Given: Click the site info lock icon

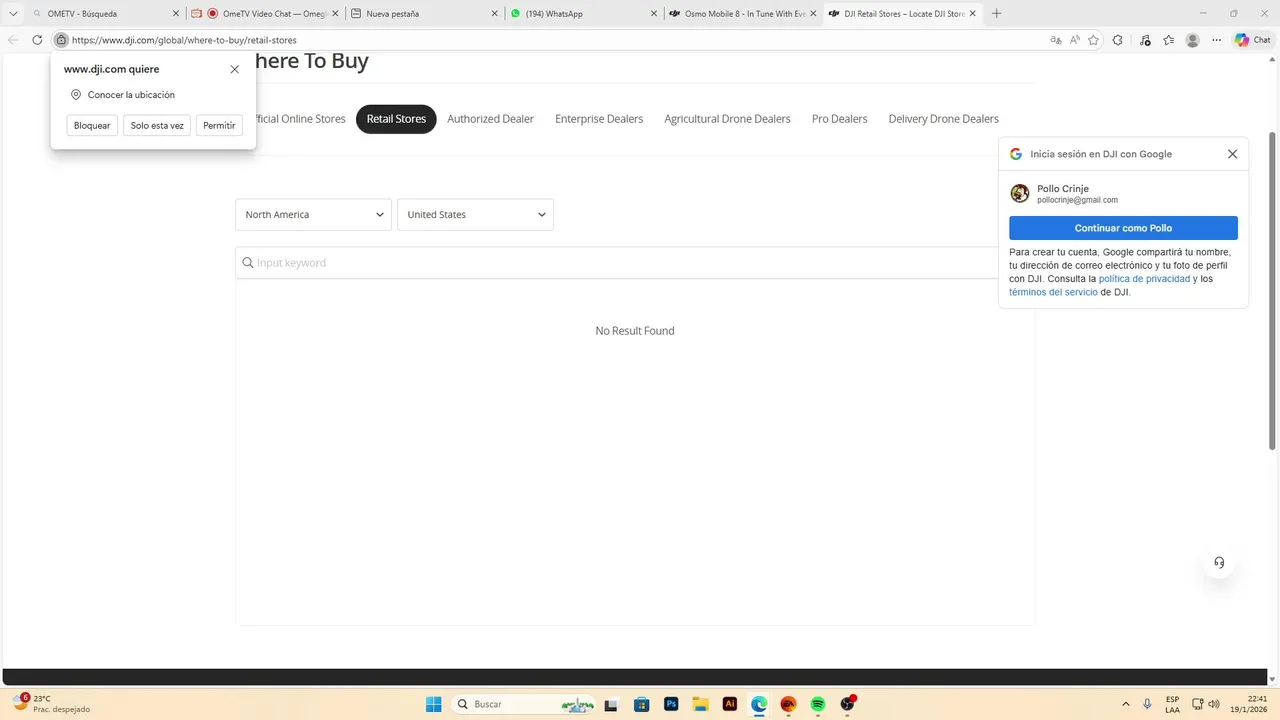Looking at the screenshot, I should click(x=61, y=40).
